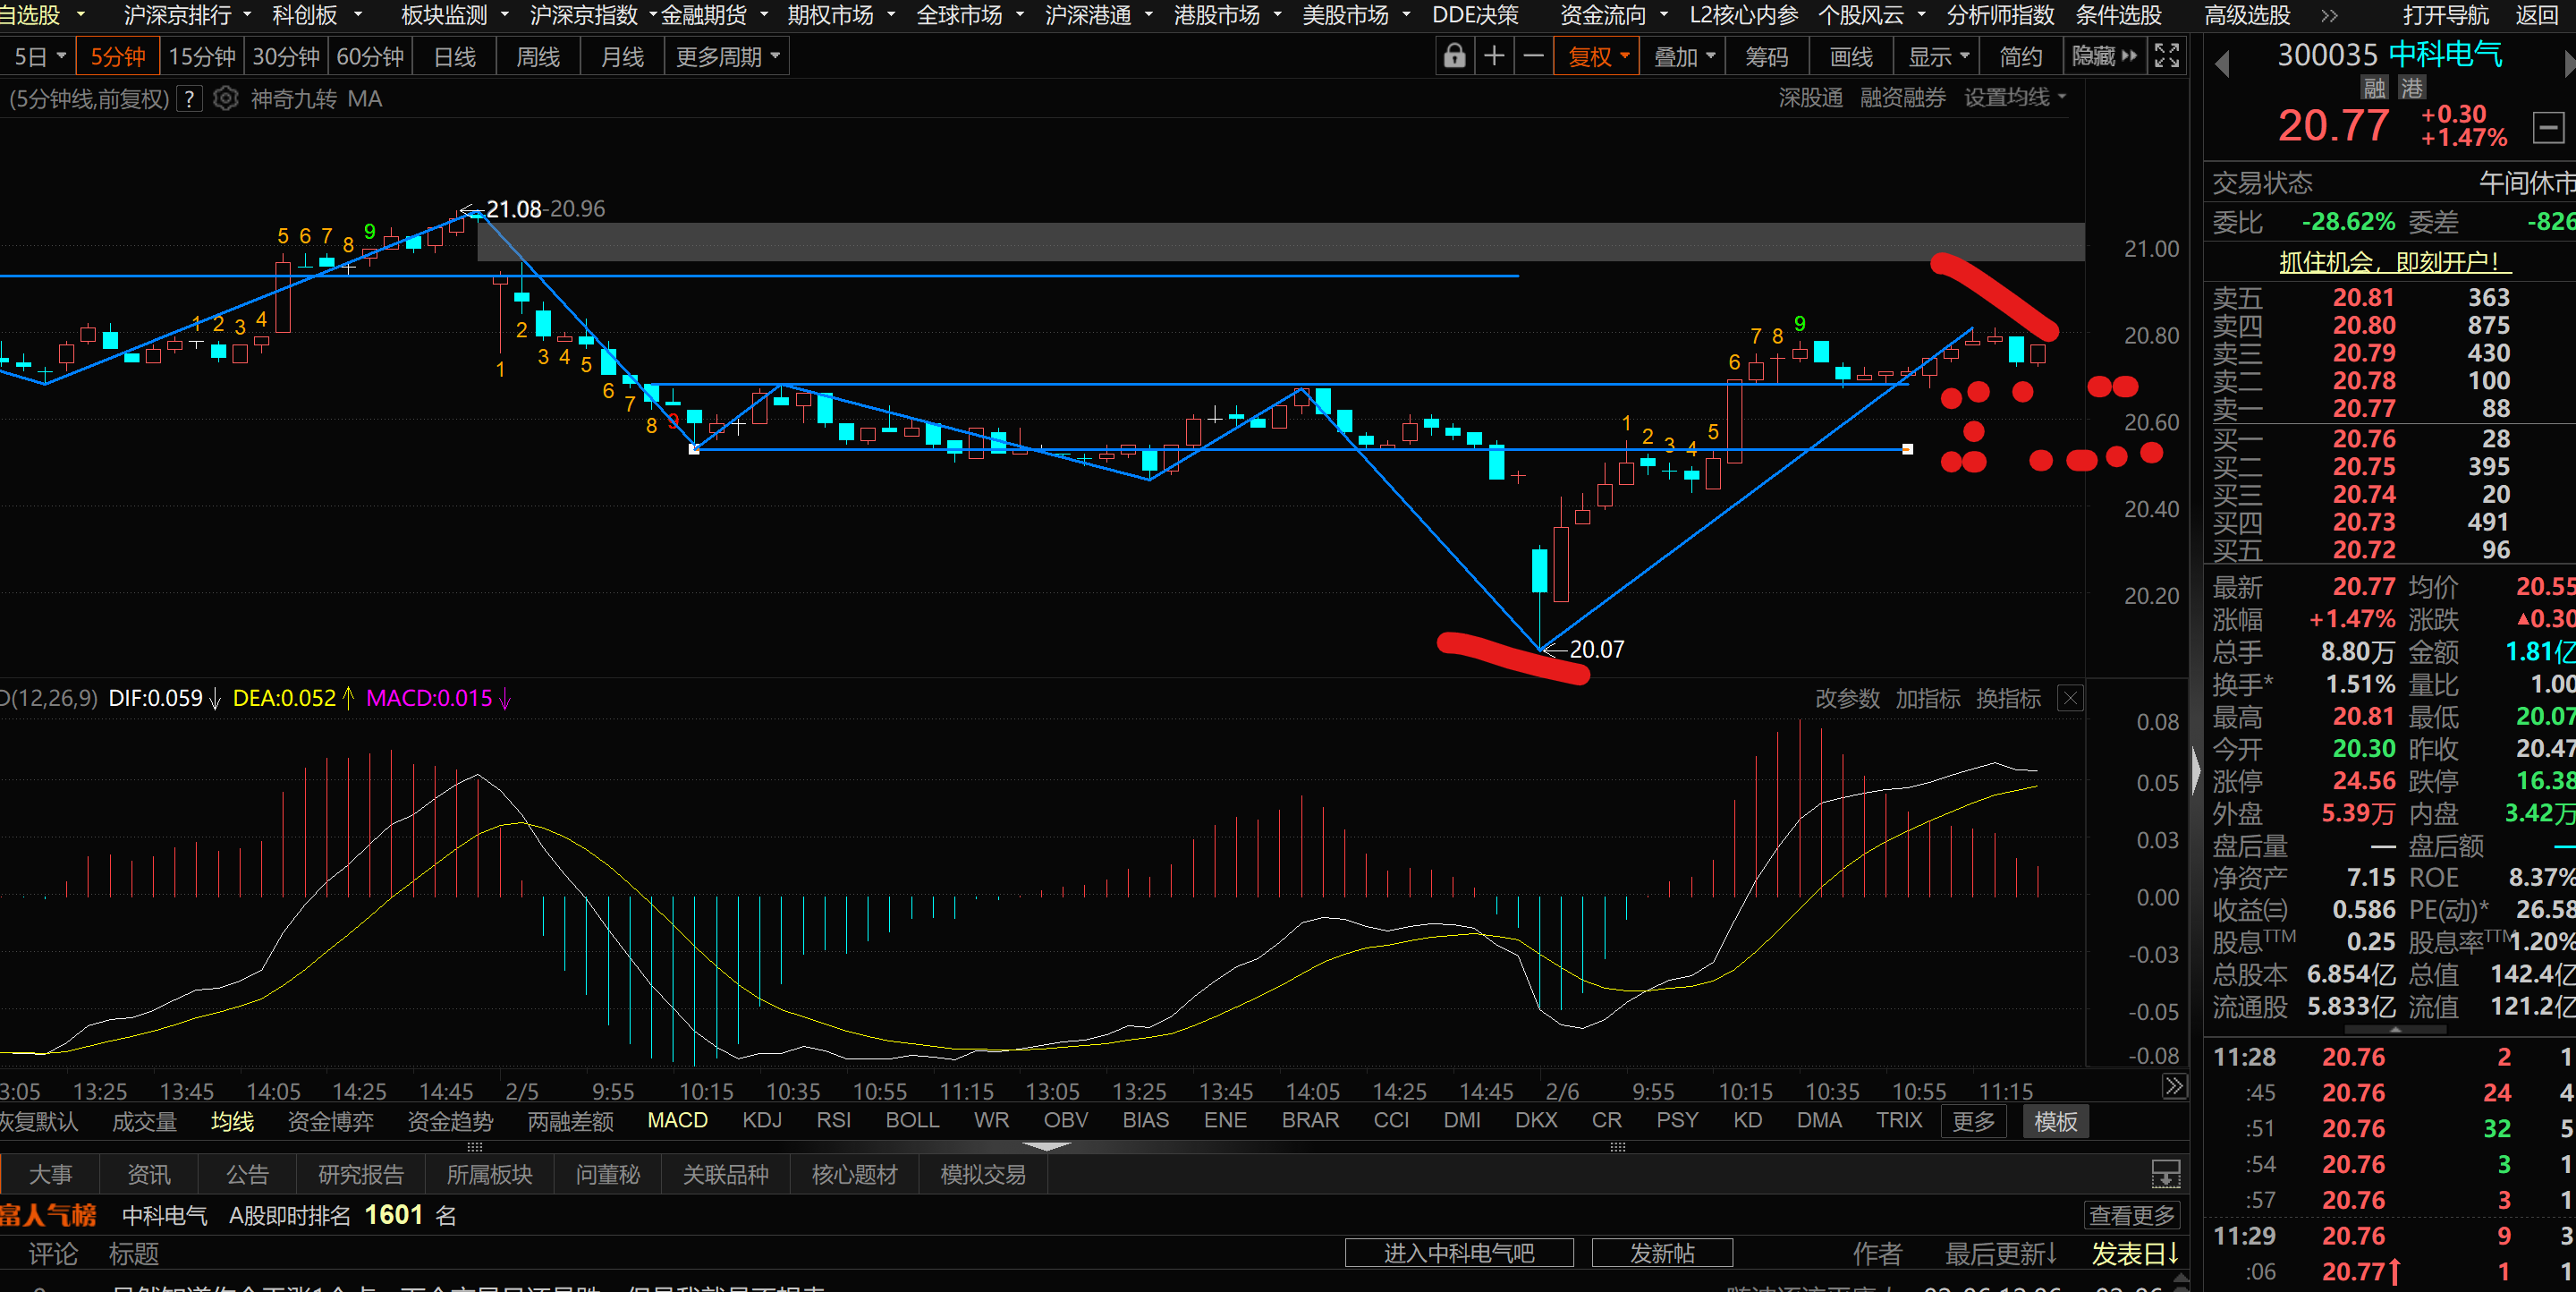Expand 更多周期 period dropdown
Image resolution: width=2576 pixels, height=1292 pixels.
727,57
